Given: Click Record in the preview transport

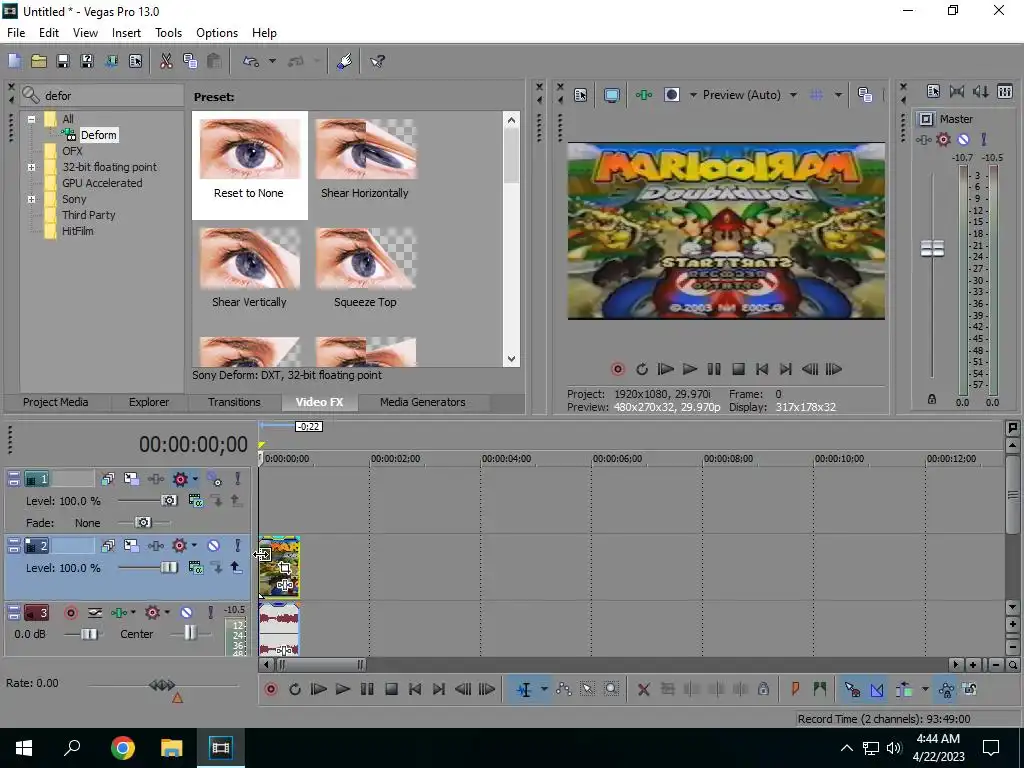Looking at the screenshot, I should point(617,369).
